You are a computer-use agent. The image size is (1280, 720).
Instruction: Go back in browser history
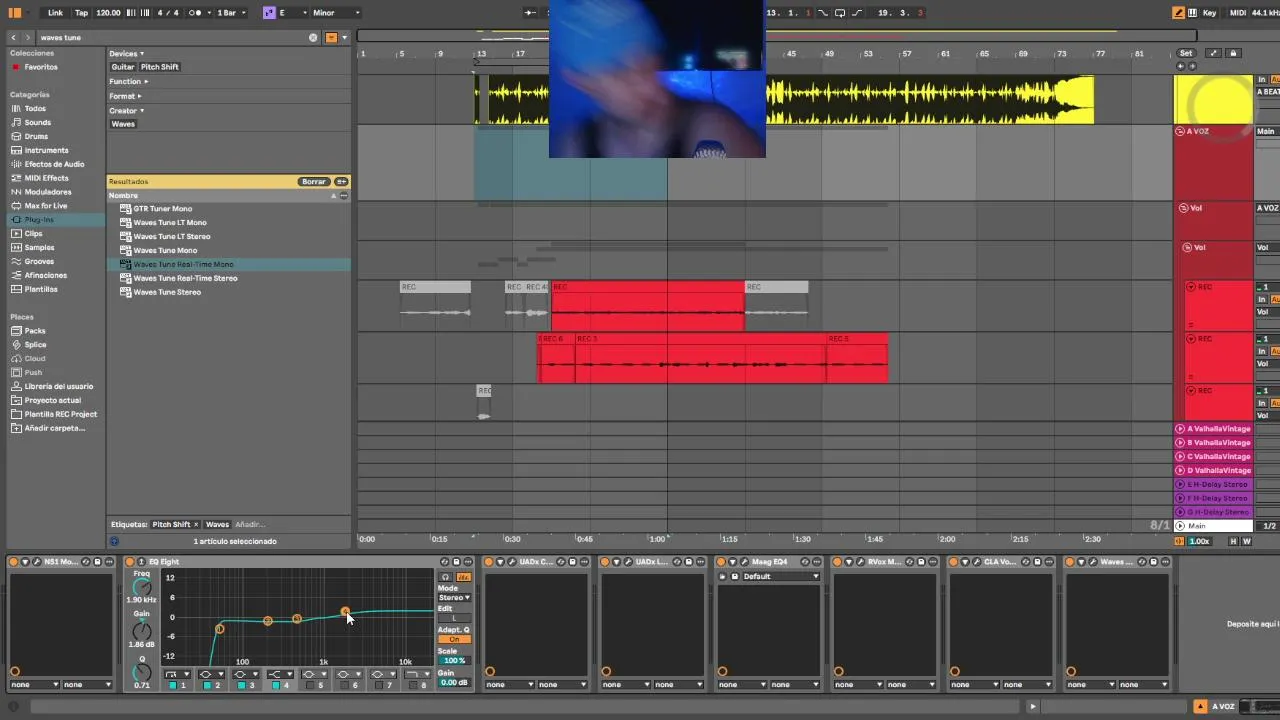13,37
